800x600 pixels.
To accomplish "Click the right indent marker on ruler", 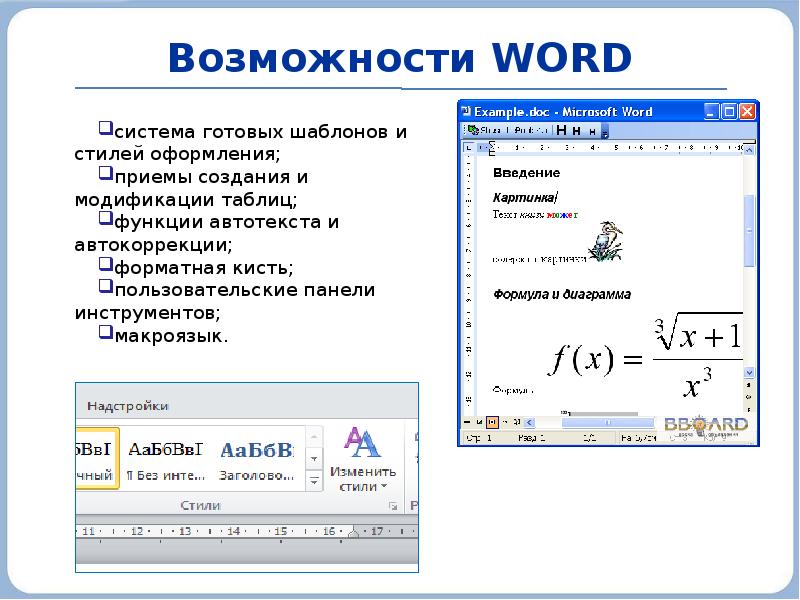I will [x=353, y=532].
